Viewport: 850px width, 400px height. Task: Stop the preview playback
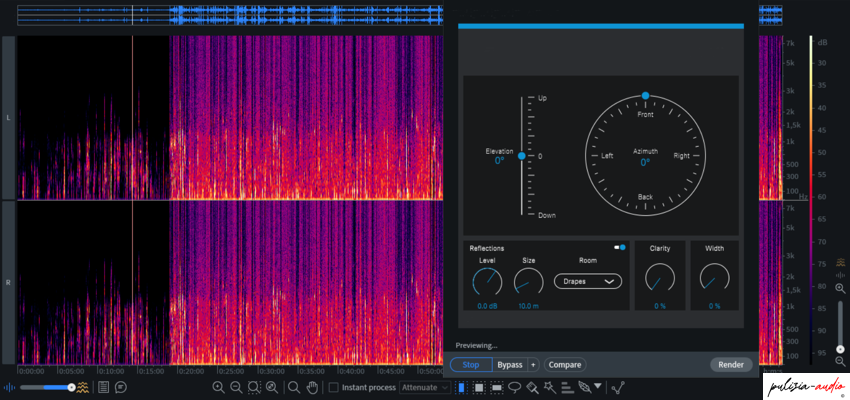471,365
